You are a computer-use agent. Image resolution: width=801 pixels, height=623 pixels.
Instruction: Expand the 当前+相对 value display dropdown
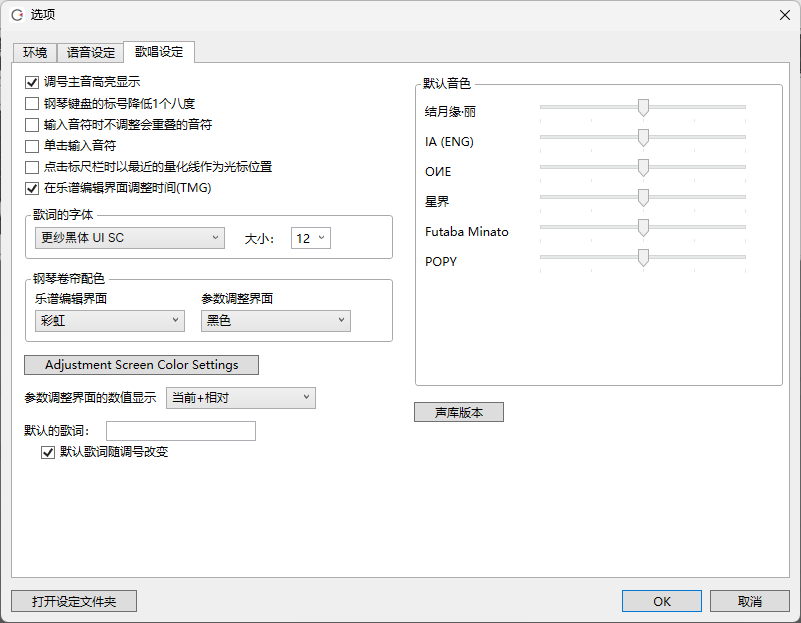tap(240, 398)
